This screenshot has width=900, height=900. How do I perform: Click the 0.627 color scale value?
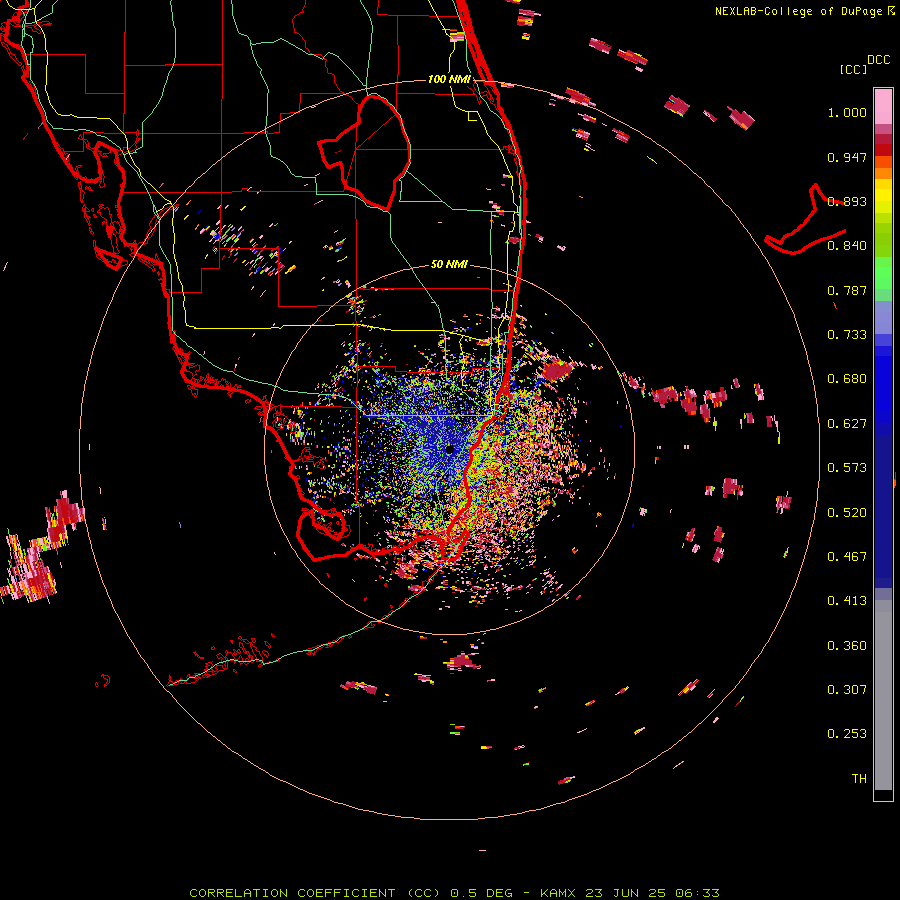847,424
